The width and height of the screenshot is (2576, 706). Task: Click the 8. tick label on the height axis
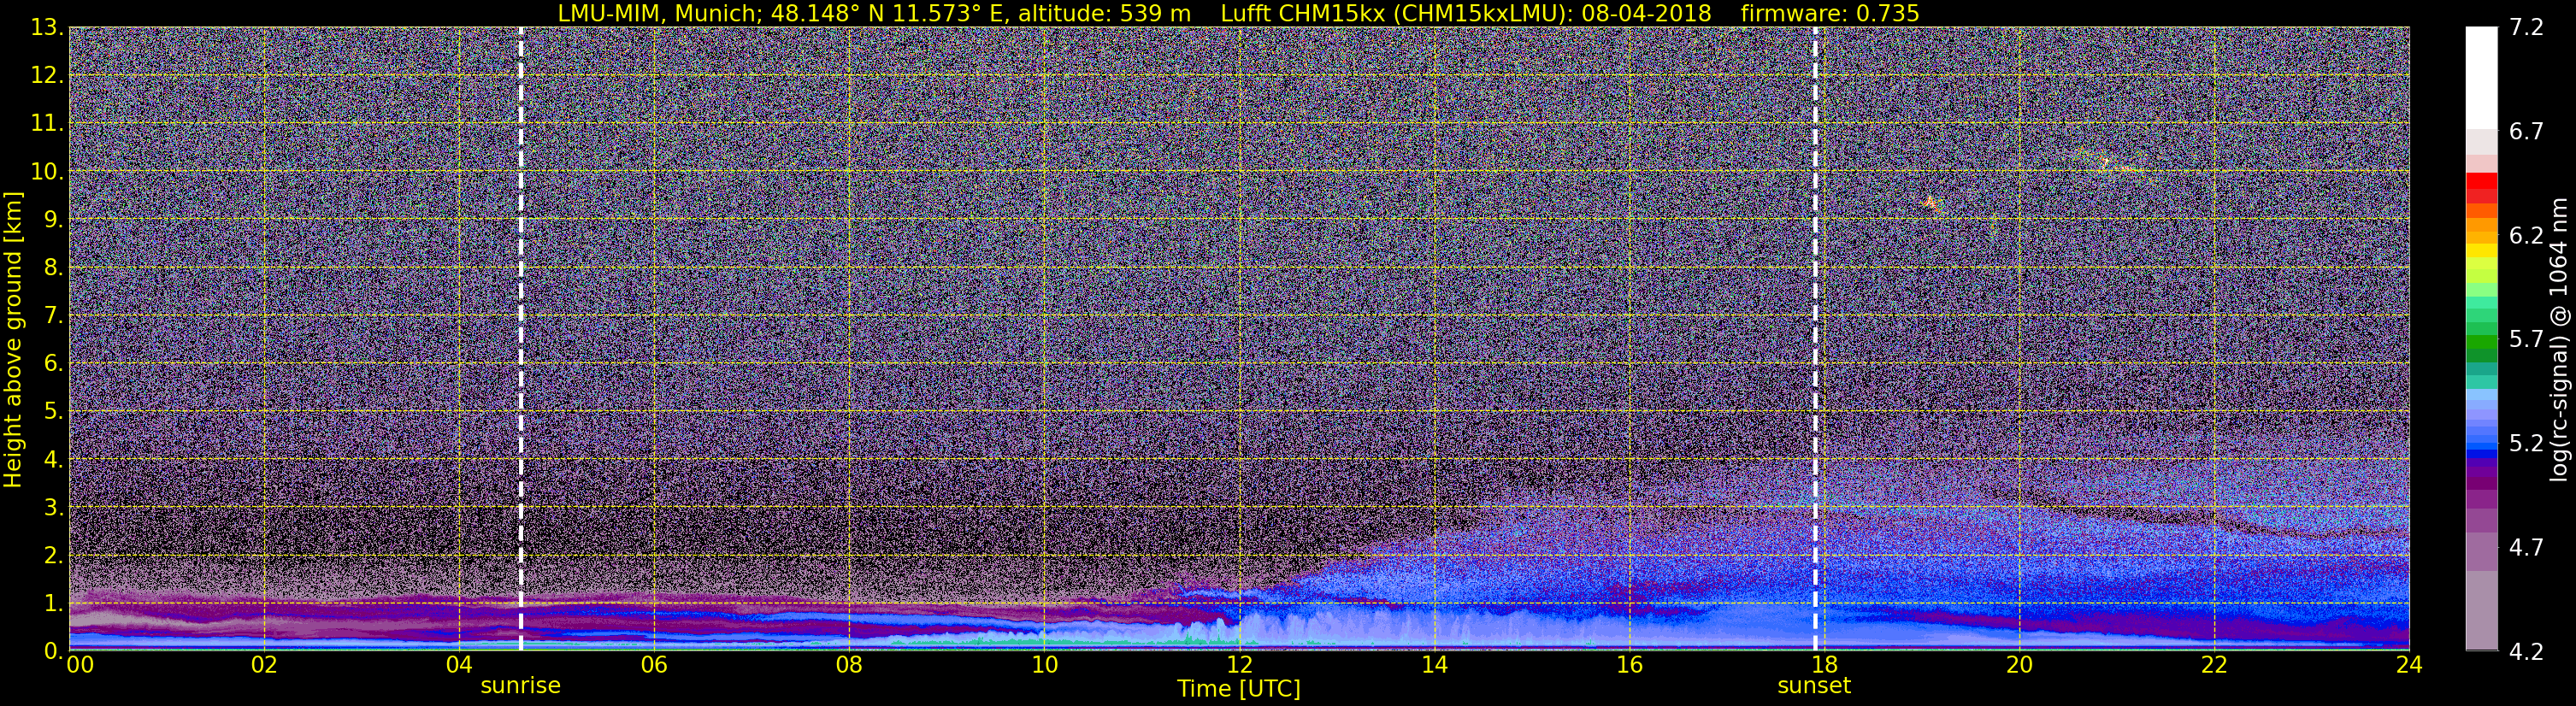tap(54, 268)
